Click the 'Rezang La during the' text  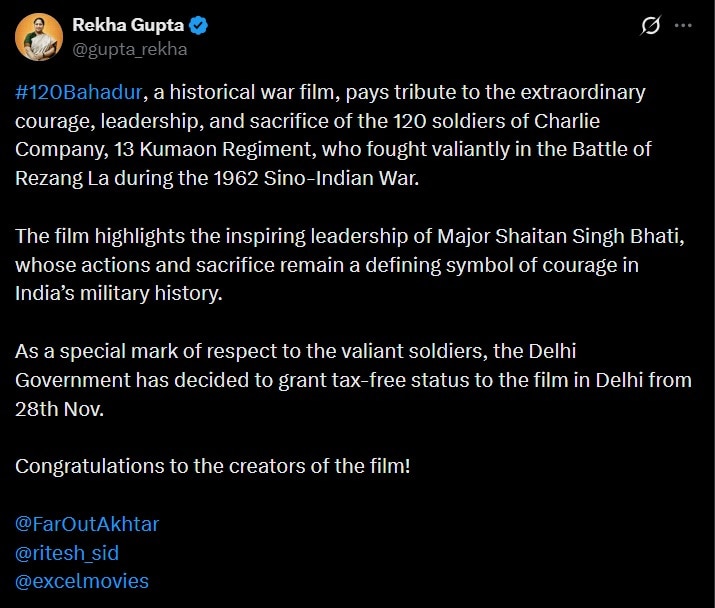(x=100, y=178)
